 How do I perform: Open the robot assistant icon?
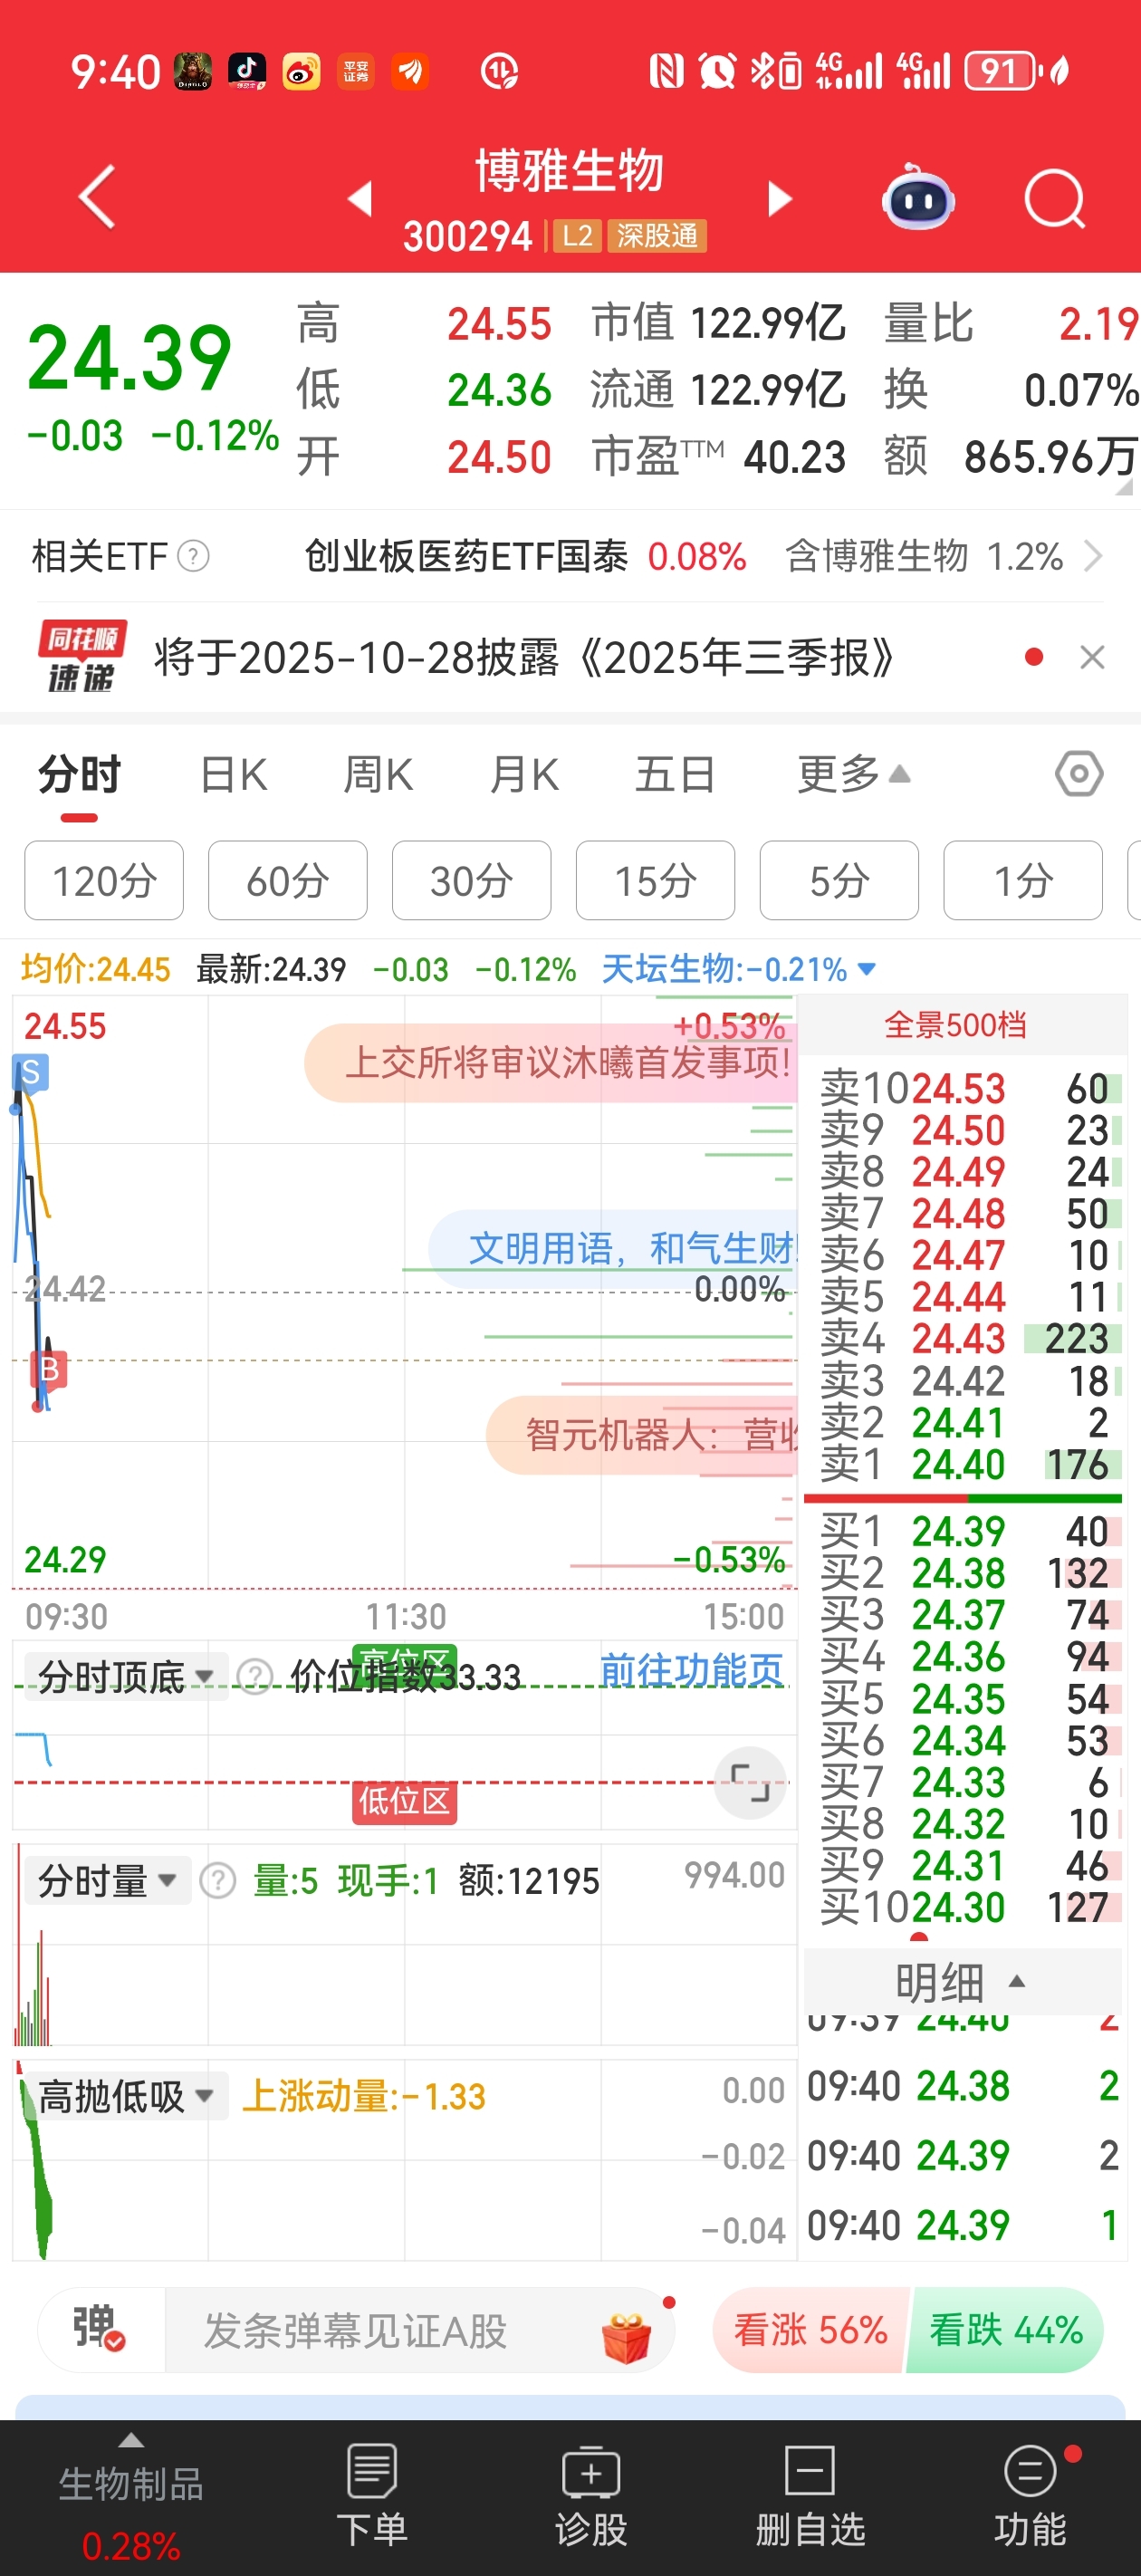pyautogui.click(x=918, y=197)
